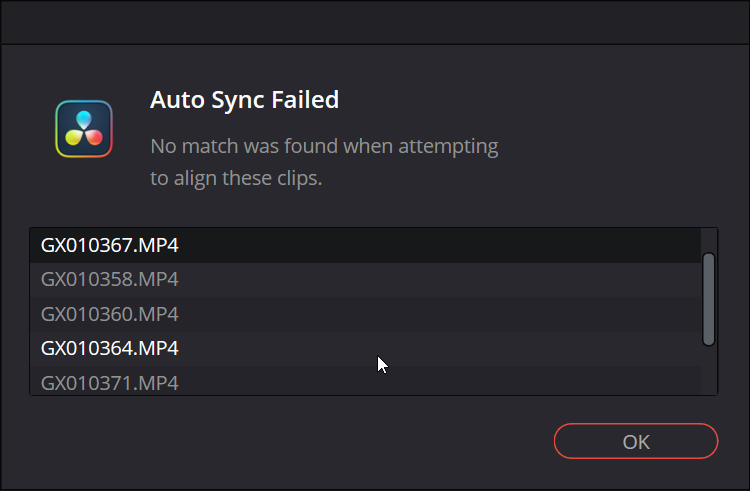Select GX010367.MP4 in the clip list
Viewport: 750px width, 491px height.
(365, 245)
